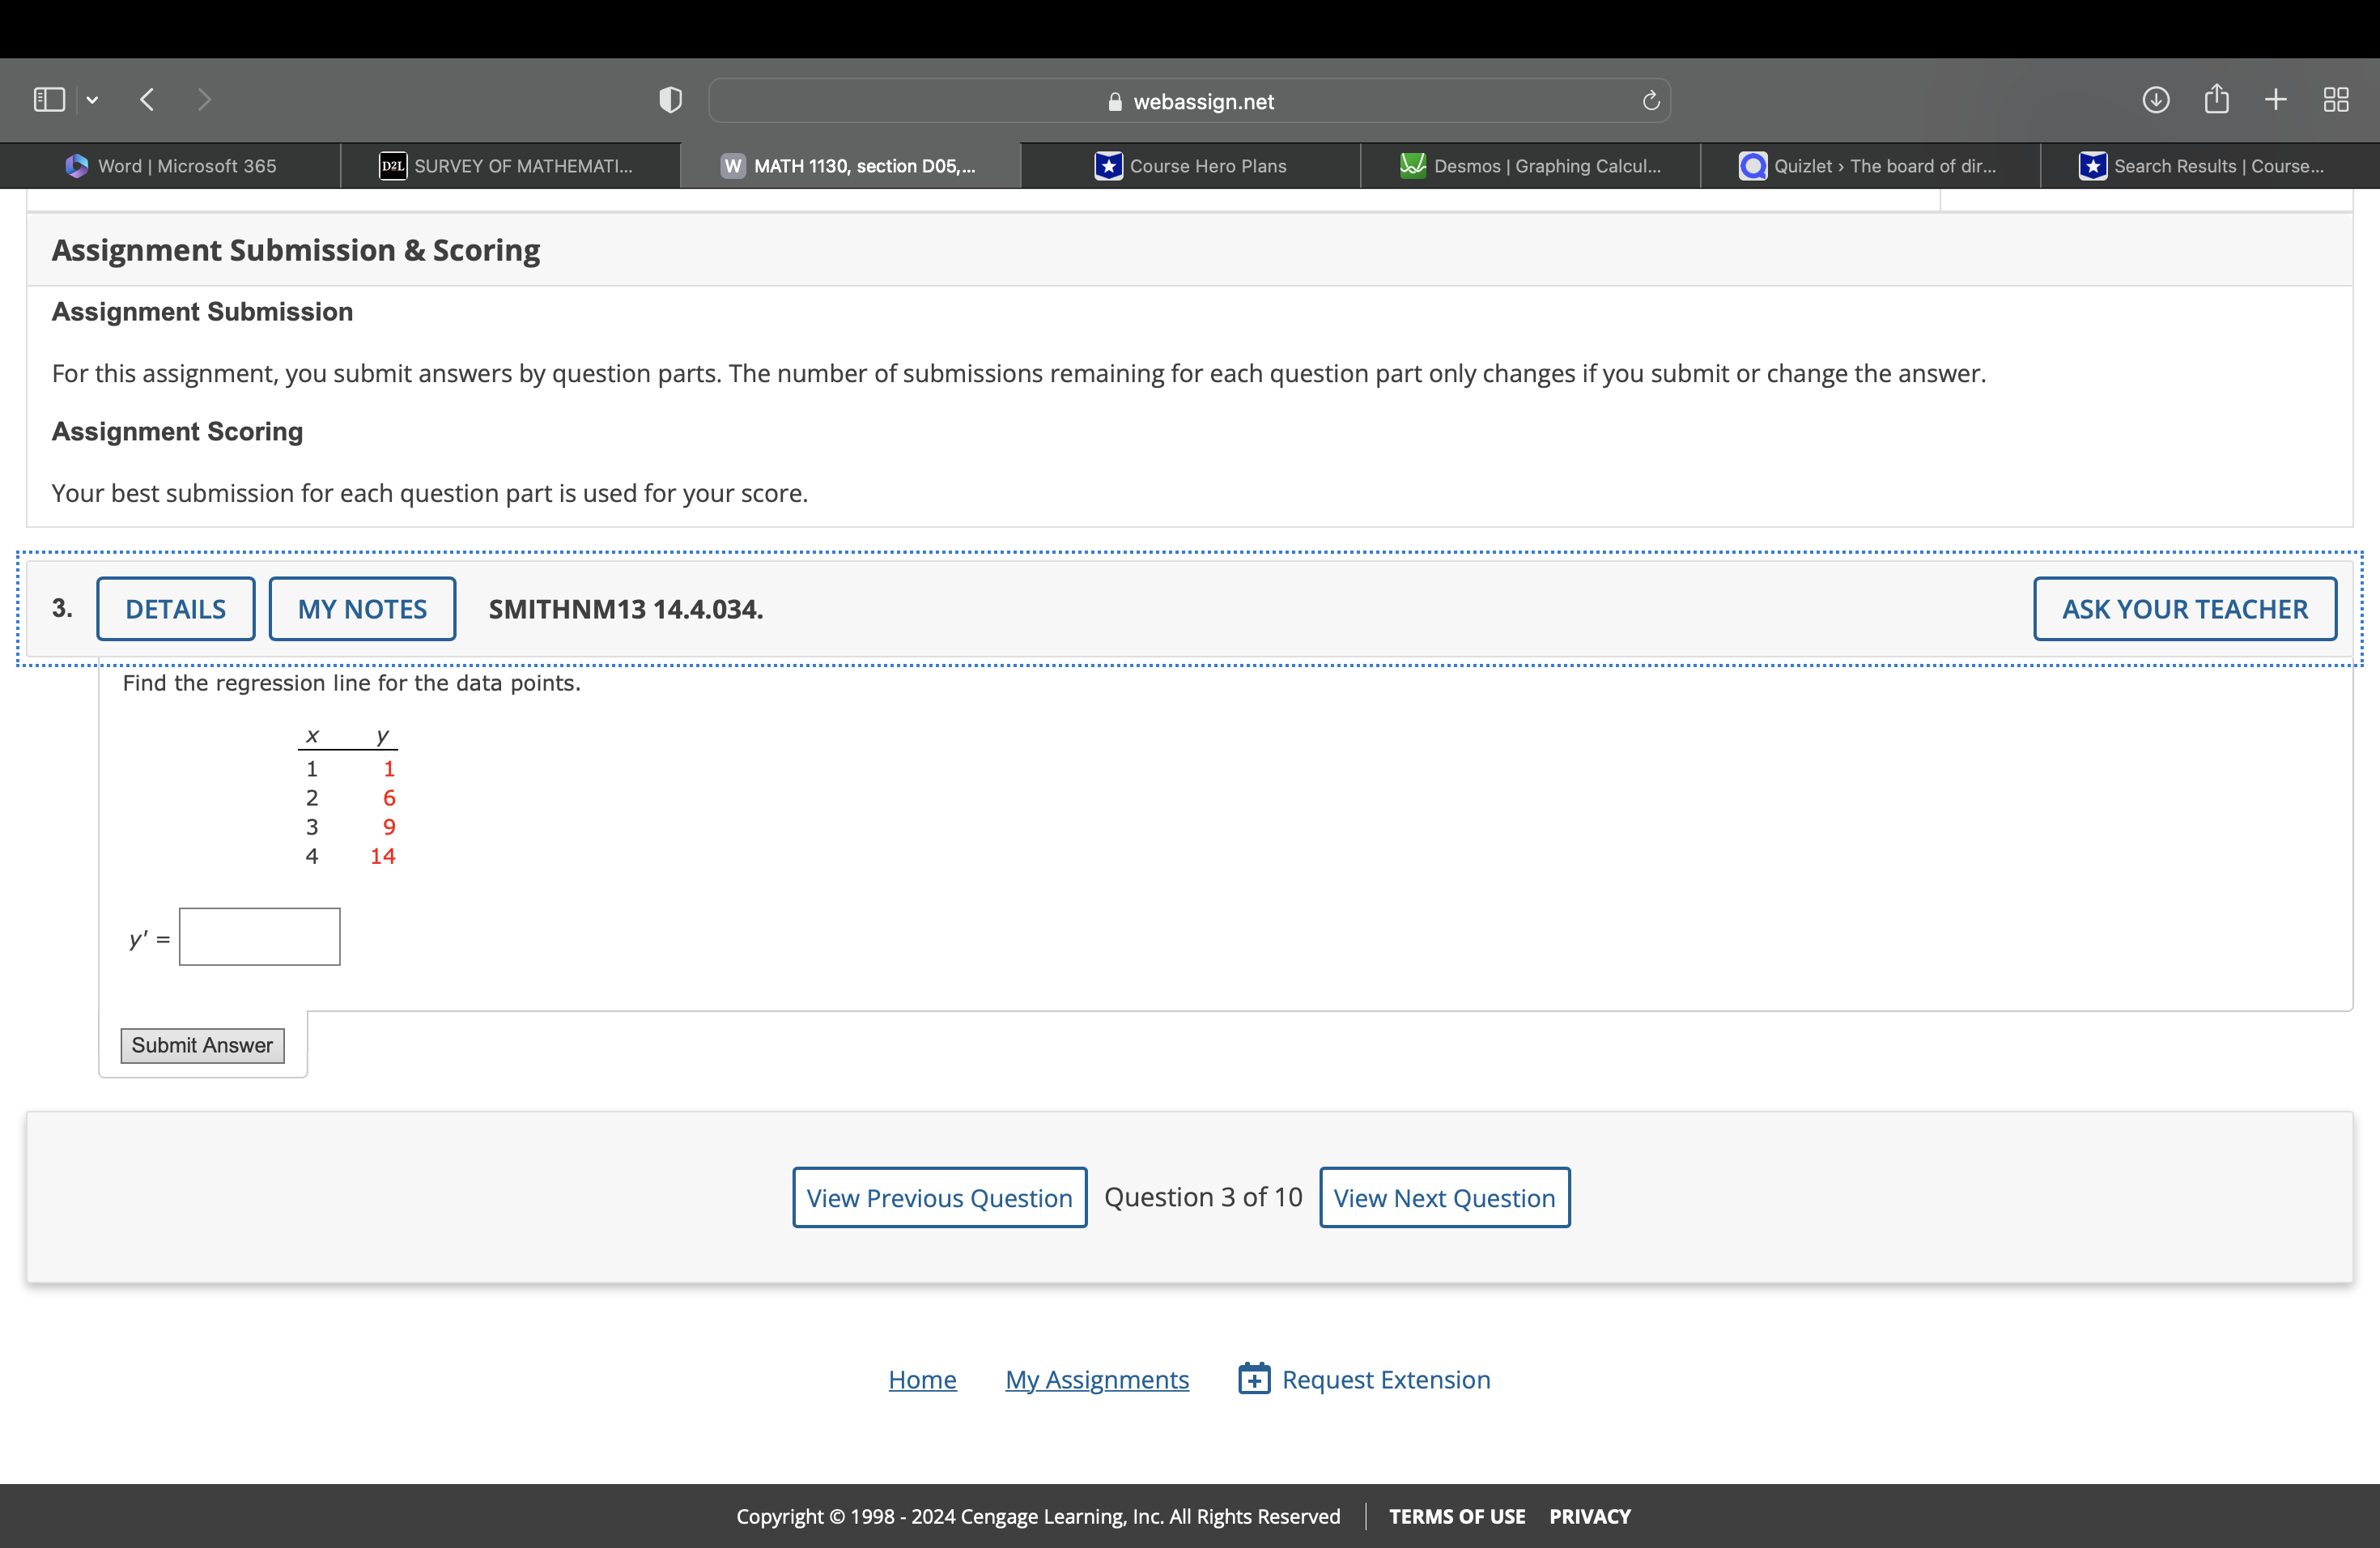Navigate to View Previous Question
Screen dimensions: 2380x1548
point(938,1197)
